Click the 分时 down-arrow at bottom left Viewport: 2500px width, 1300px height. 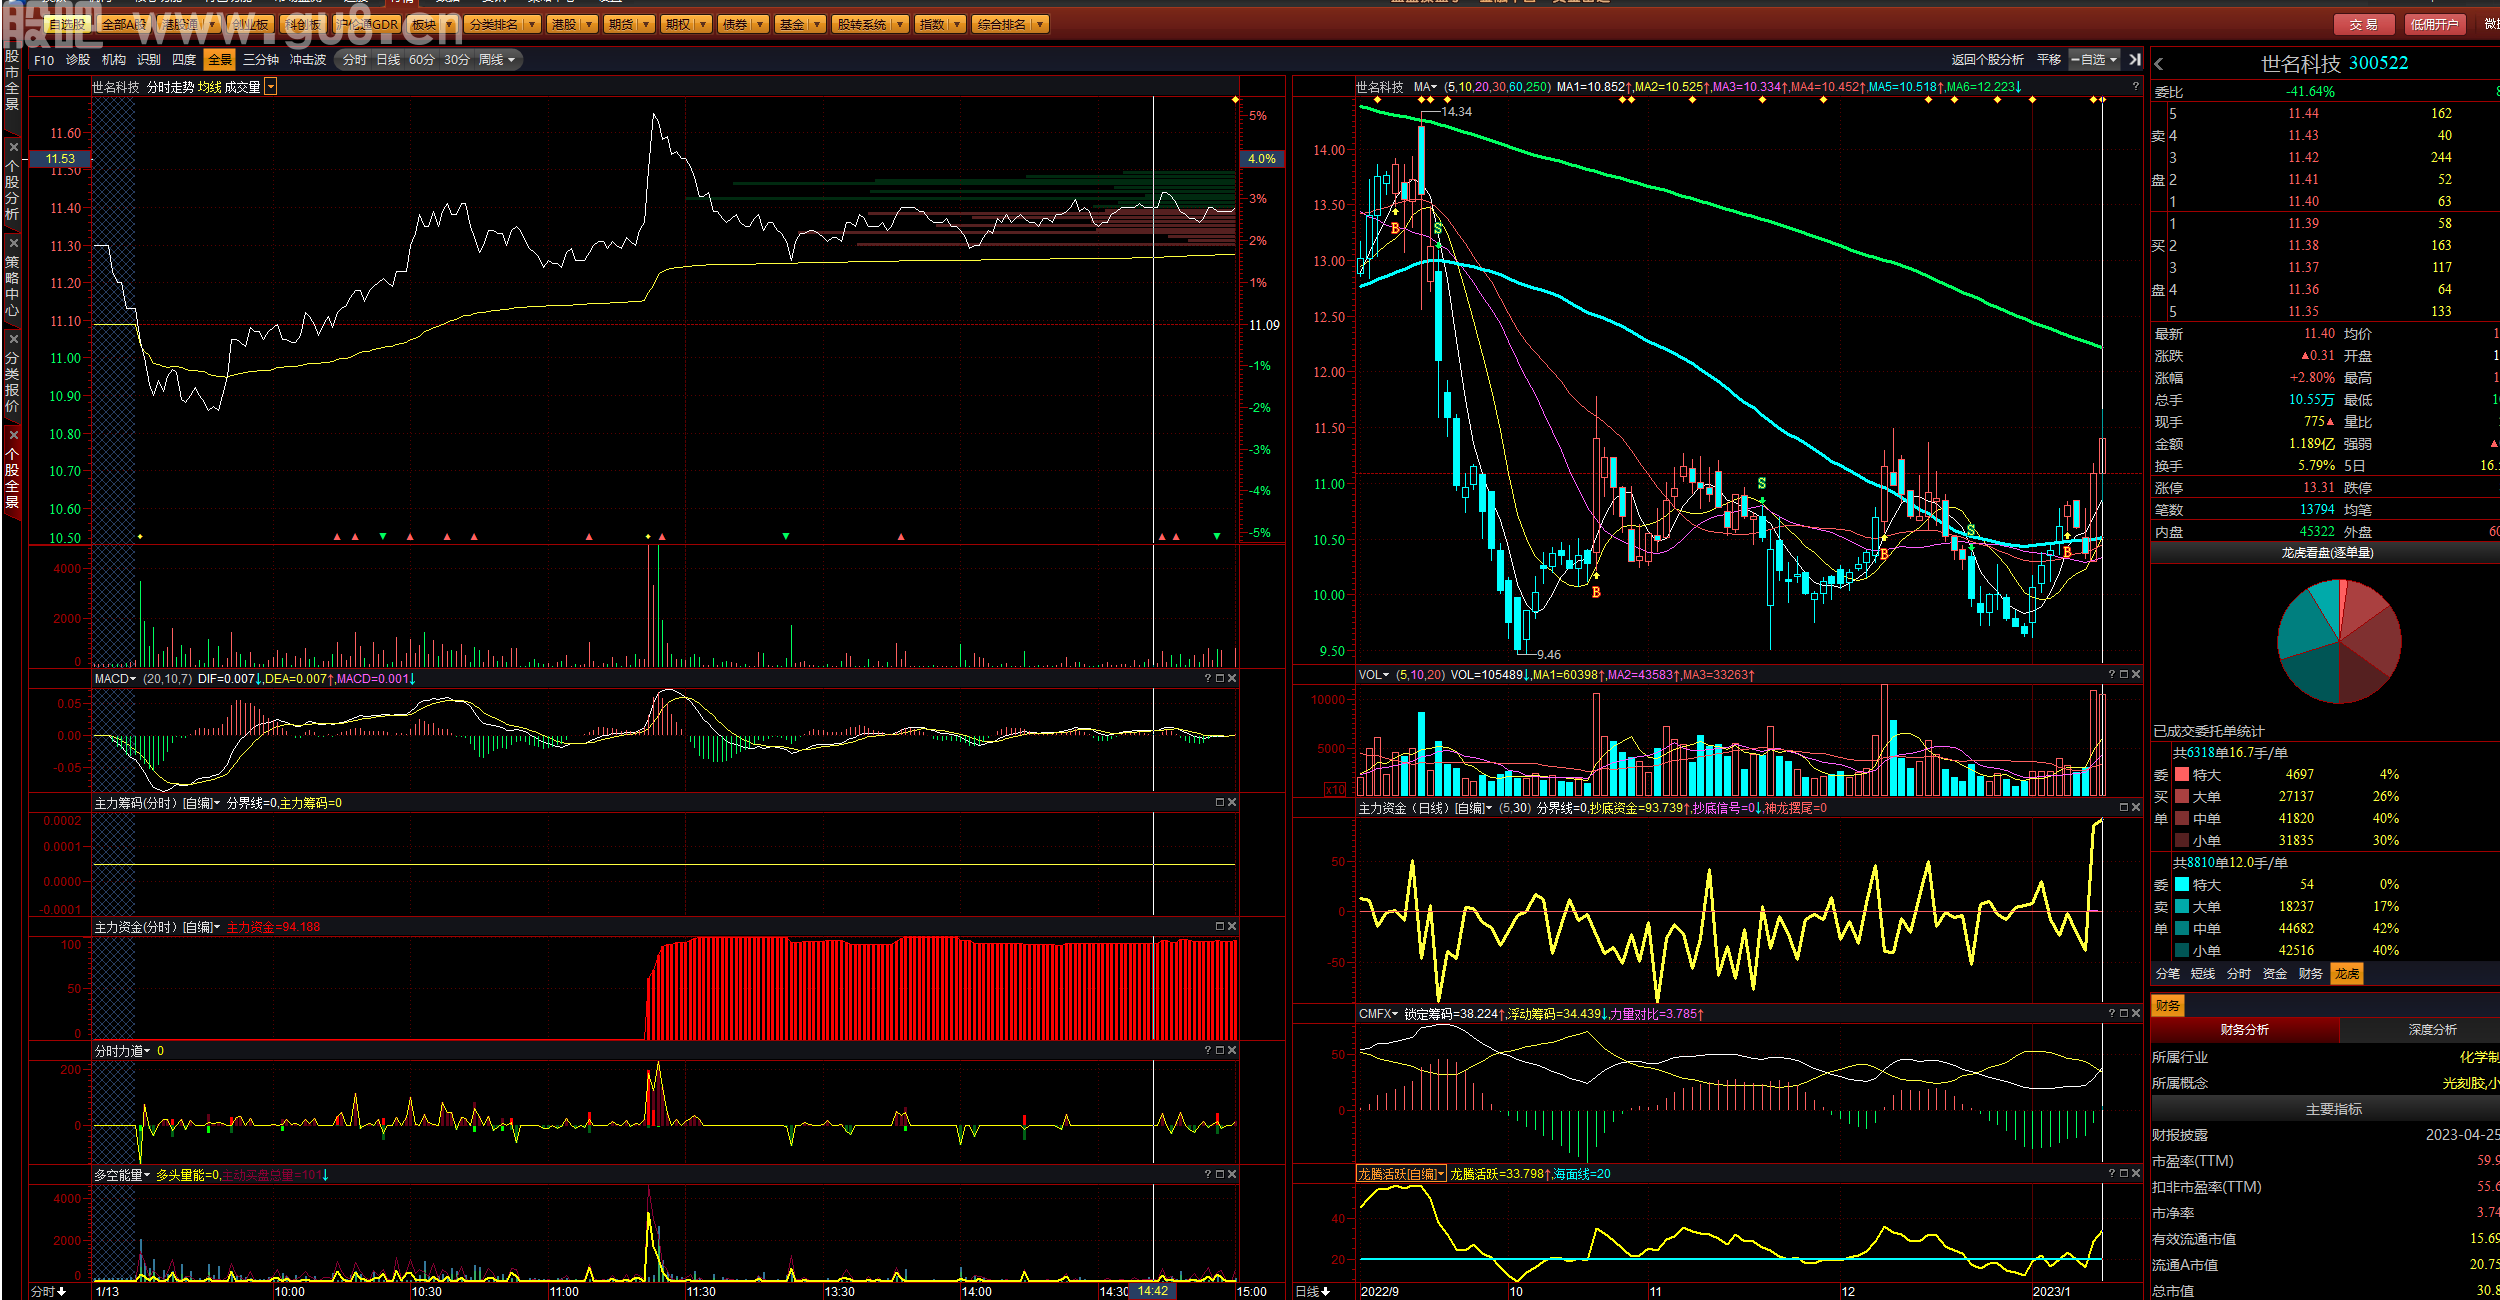click(49, 1291)
